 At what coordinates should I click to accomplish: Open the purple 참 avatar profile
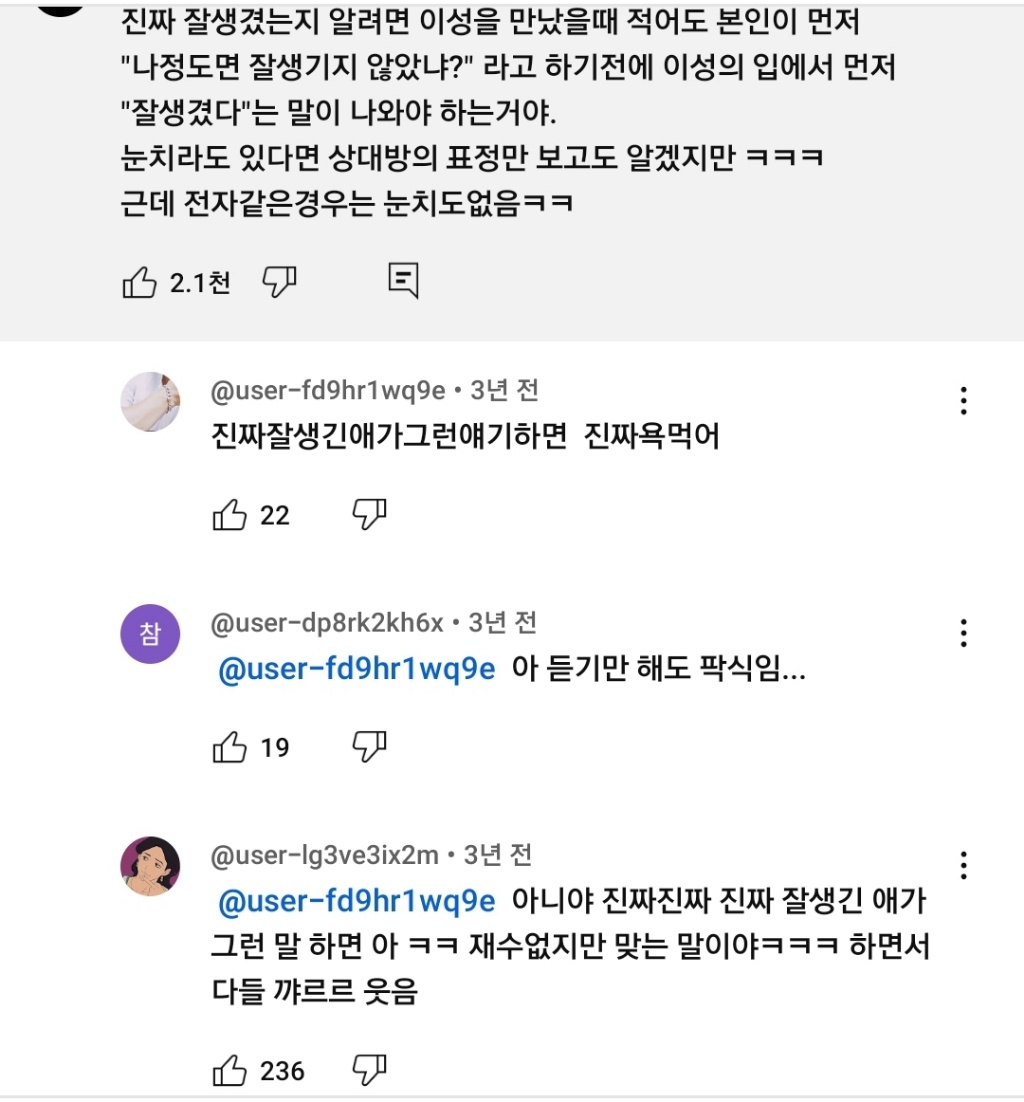tap(150, 634)
